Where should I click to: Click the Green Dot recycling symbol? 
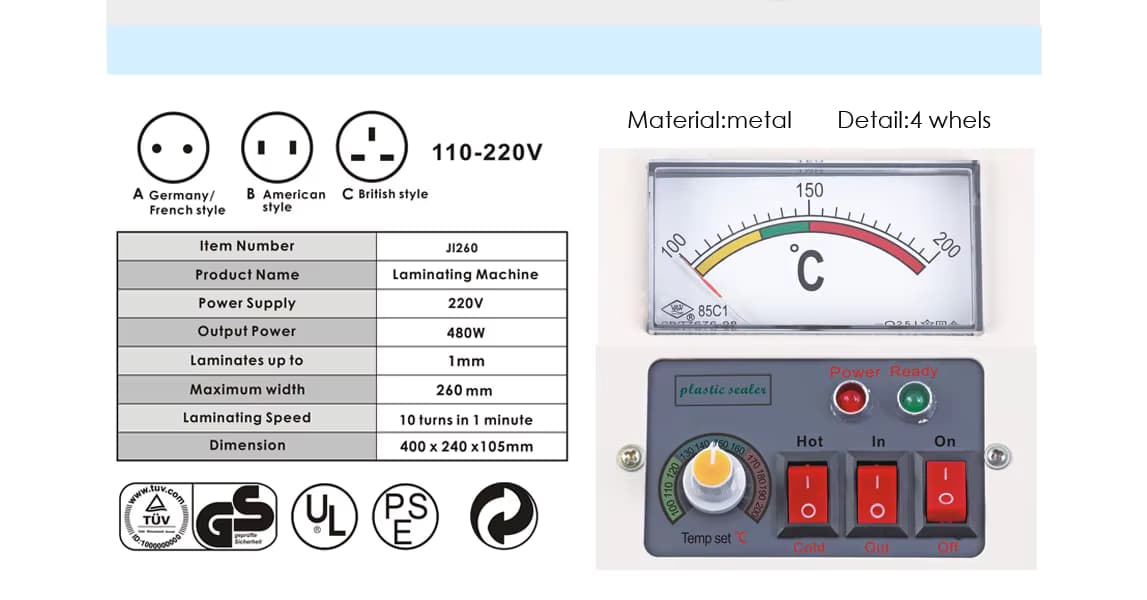click(503, 516)
